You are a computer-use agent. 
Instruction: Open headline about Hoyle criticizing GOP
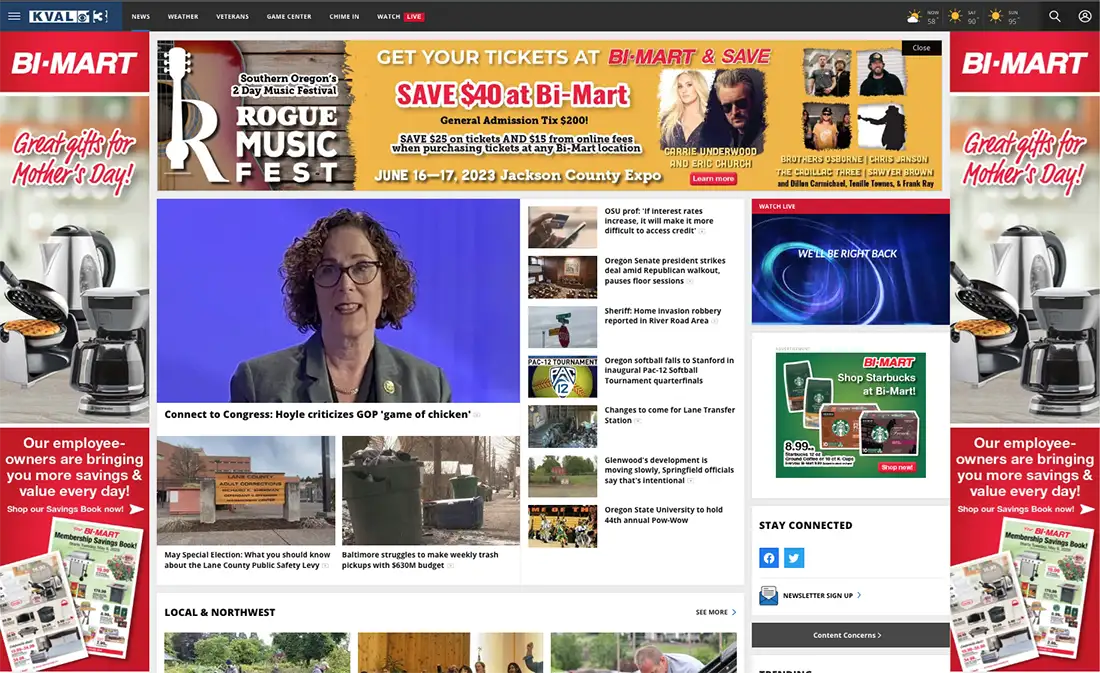pos(317,415)
